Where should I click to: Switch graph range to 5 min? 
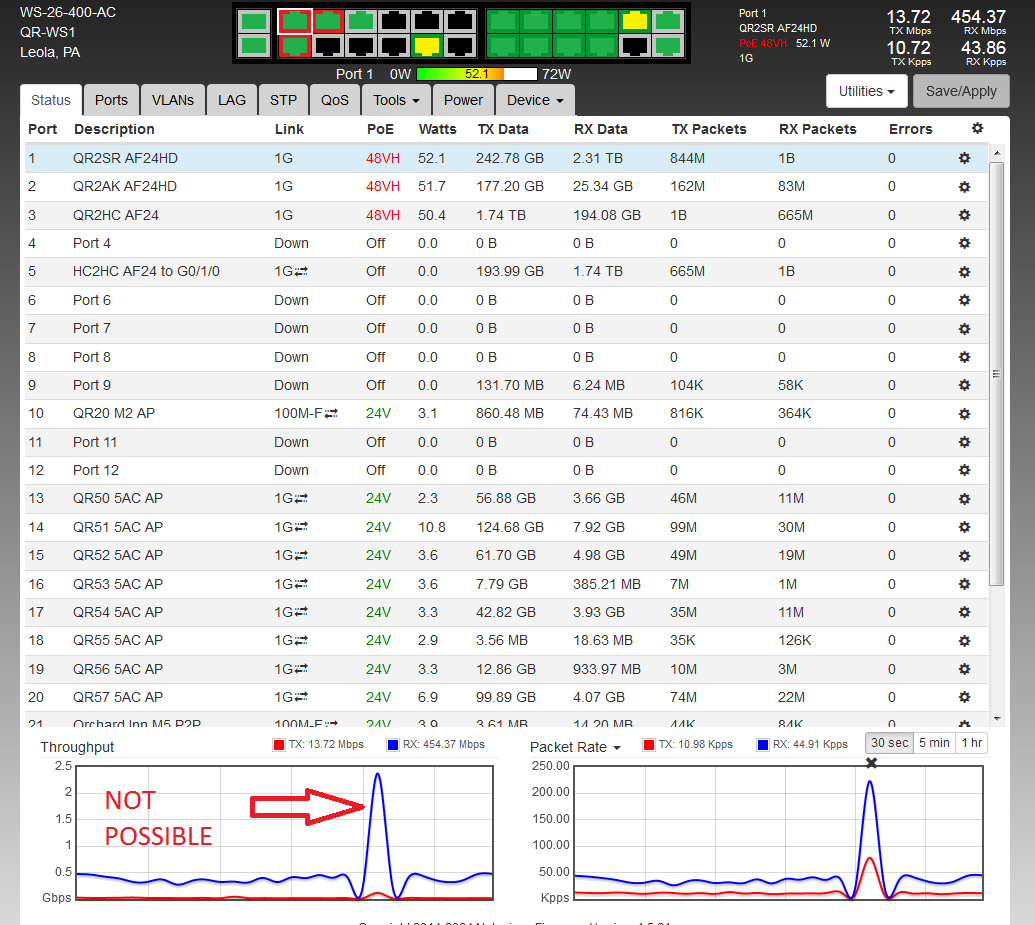click(x=934, y=742)
